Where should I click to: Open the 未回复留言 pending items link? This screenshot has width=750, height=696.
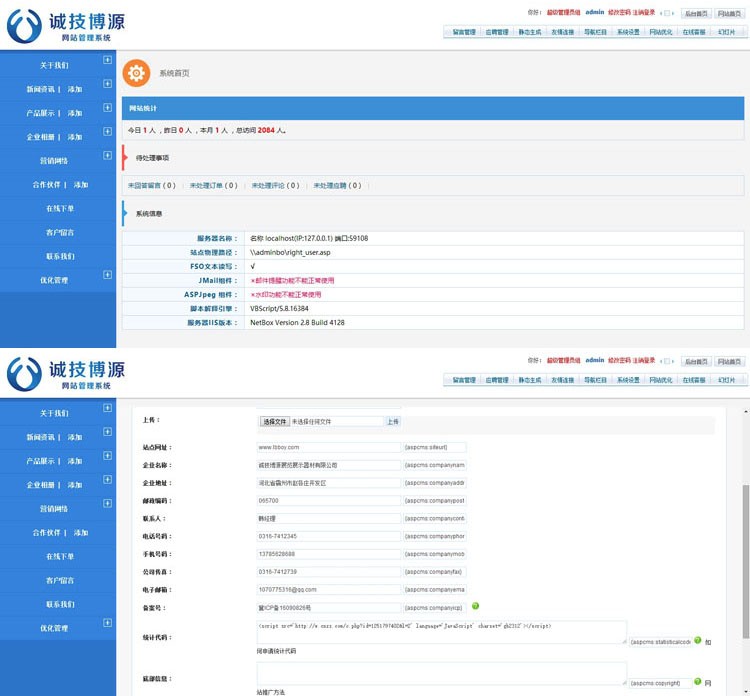point(151,185)
